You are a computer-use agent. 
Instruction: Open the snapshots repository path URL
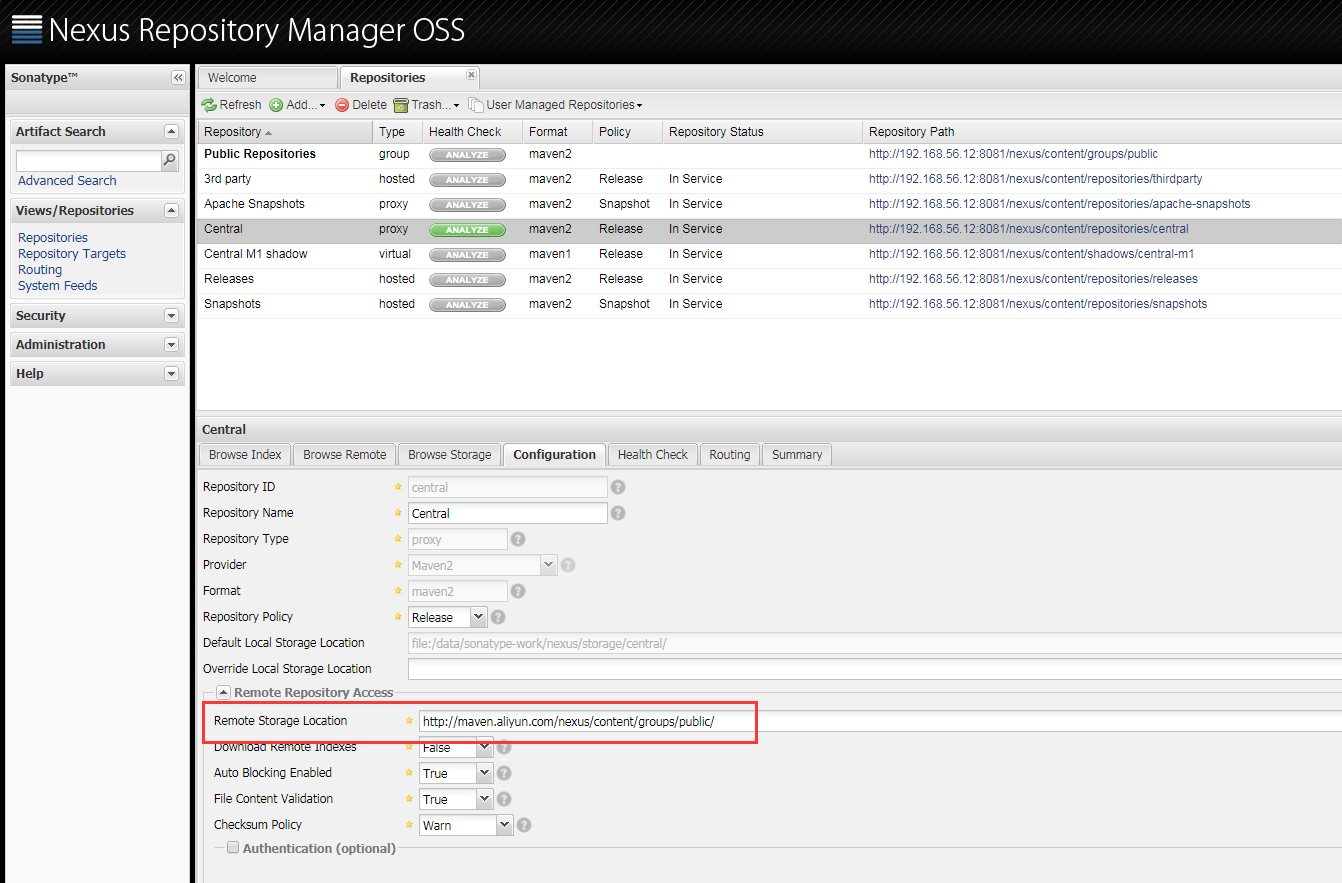point(1038,304)
